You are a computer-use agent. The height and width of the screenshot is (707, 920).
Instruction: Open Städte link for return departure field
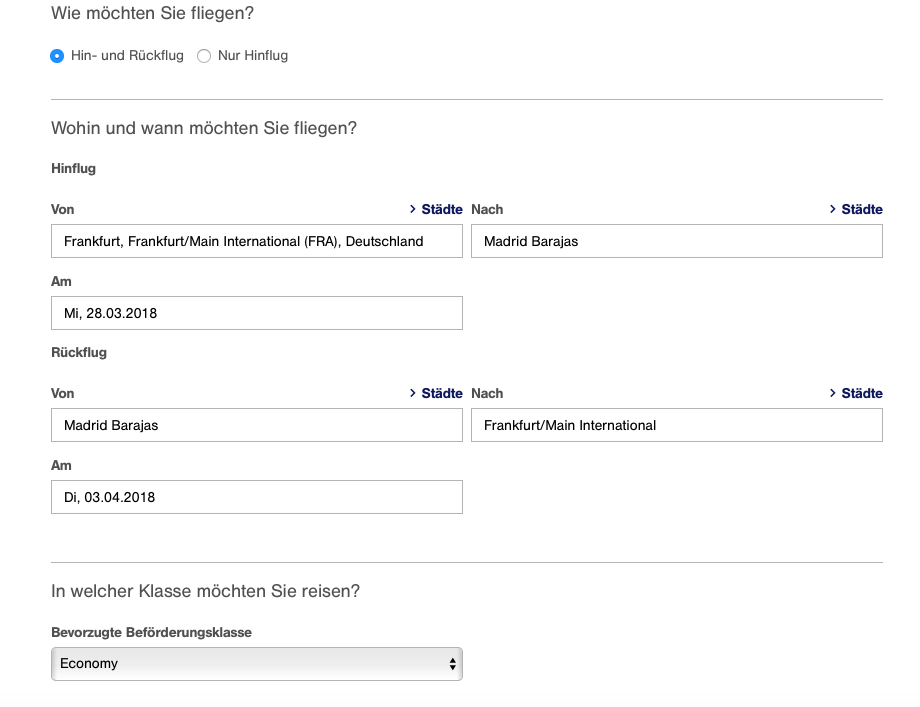coord(442,393)
